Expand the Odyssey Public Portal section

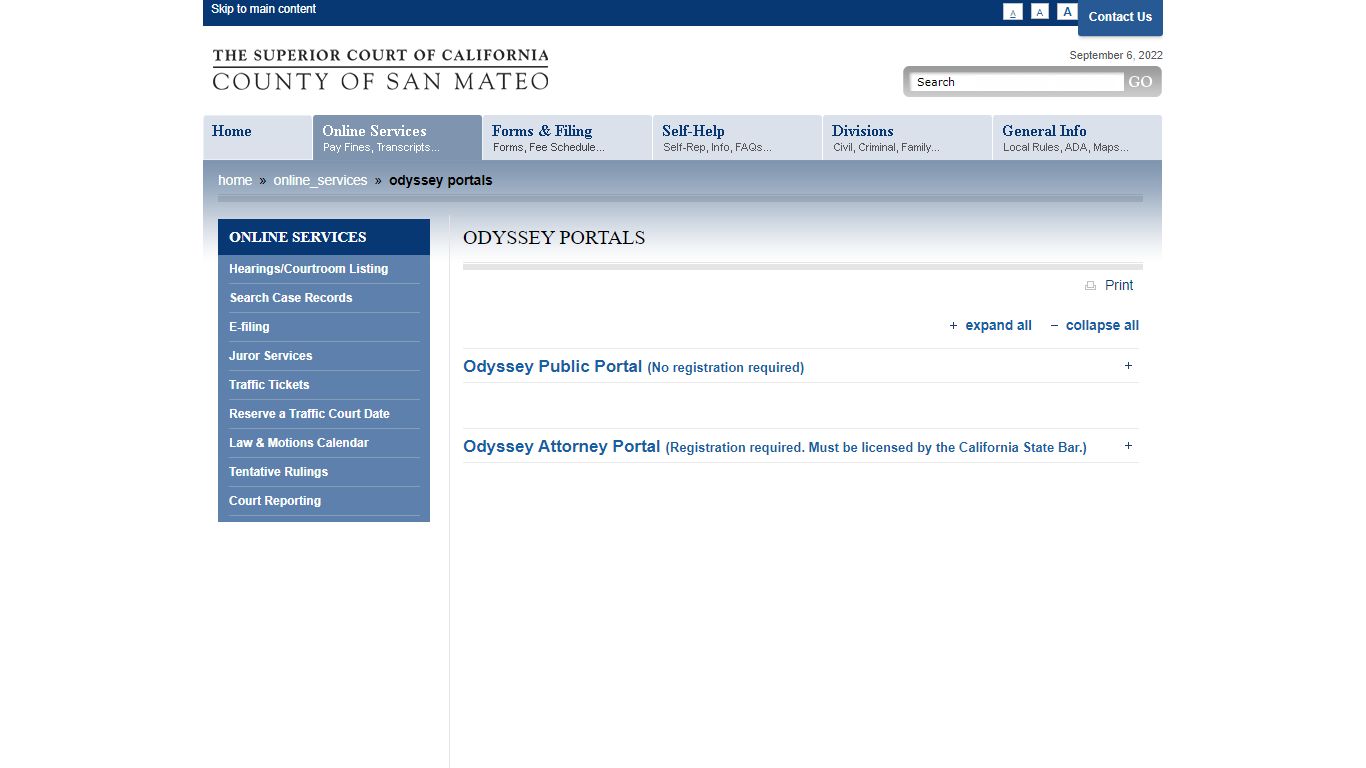(1128, 366)
